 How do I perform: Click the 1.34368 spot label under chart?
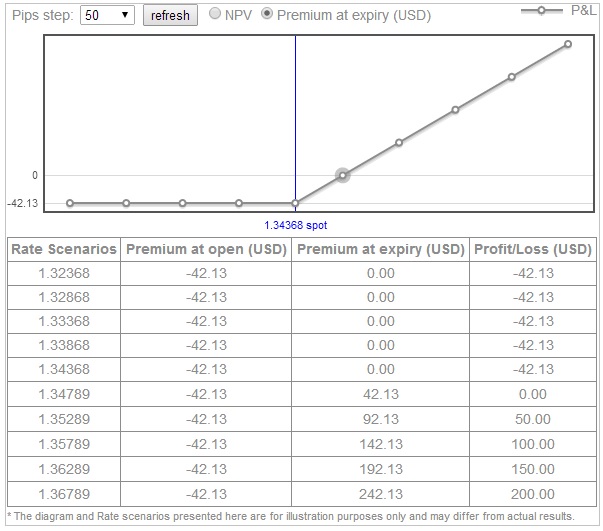click(x=296, y=226)
